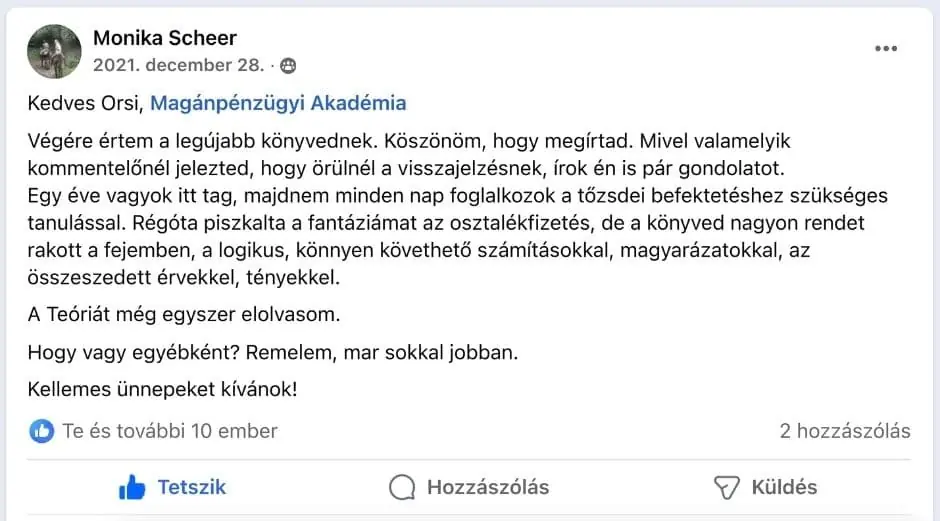Toggle the Tetszik like label
Viewport: 940px width, 521px height.
pyautogui.click(x=192, y=487)
